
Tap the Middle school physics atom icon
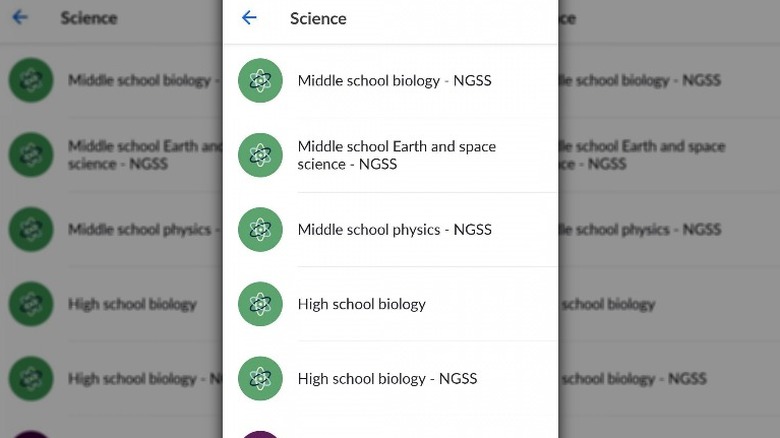point(260,230)
